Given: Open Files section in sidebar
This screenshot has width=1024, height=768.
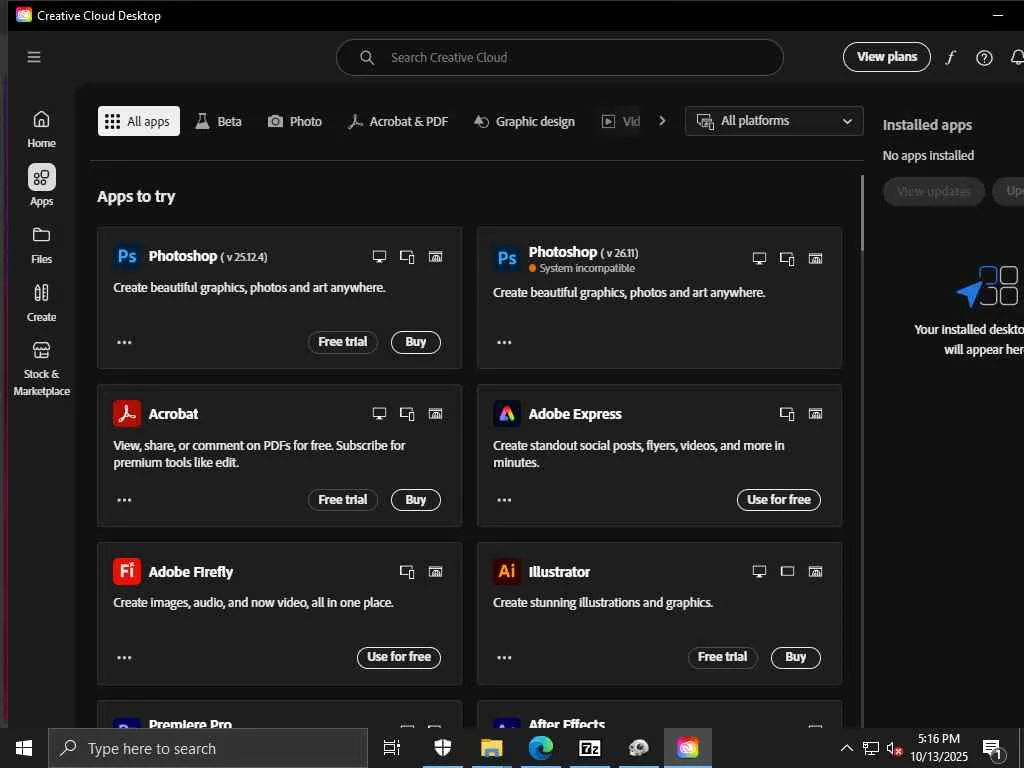Looking at the screenshot, I should 41,246.
